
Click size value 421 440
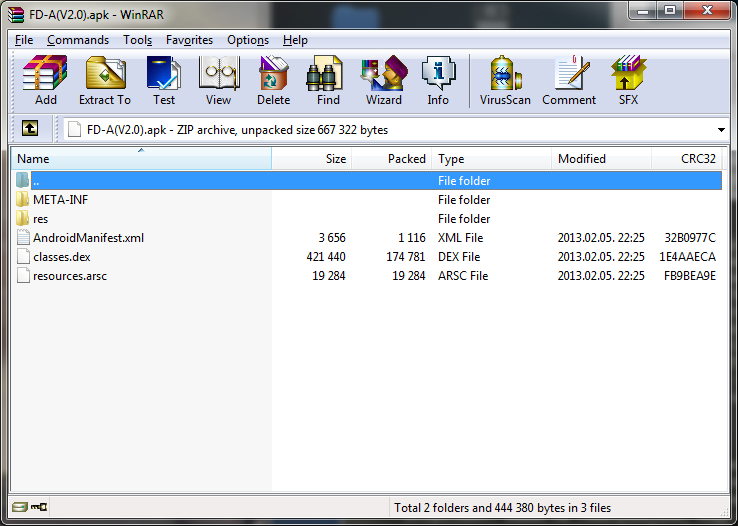click(326, 257)
